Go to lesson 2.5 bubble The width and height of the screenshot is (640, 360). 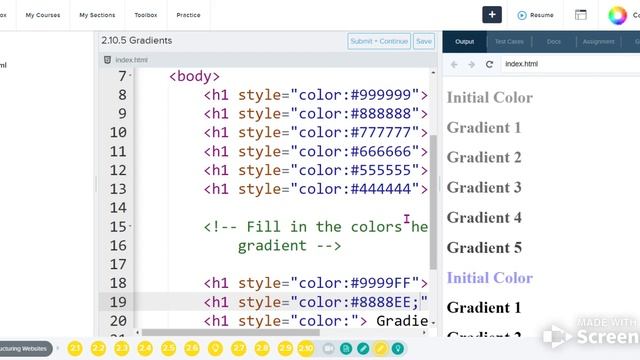(168, 349)
